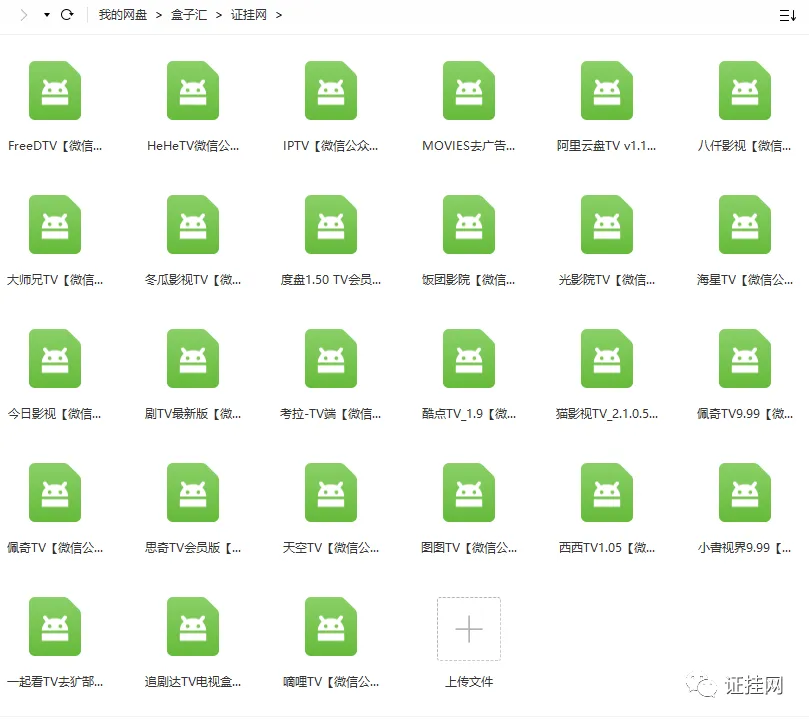Click the file name MOVIES去广告...
This screenshot has width=809, height=720.
pos(469,146)
